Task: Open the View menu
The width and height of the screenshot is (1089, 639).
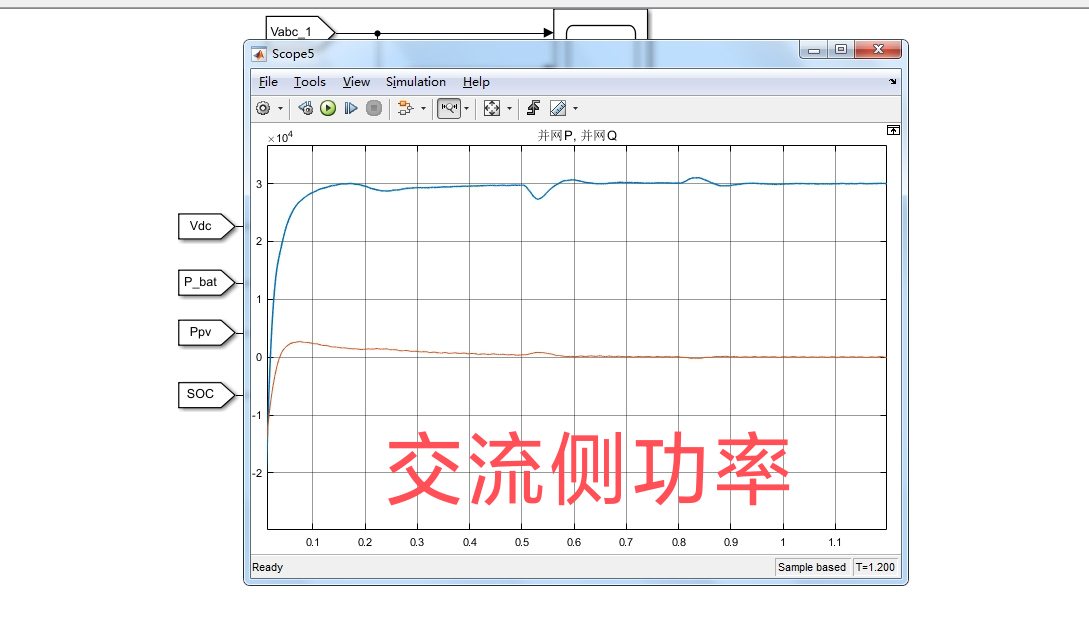Action: coord(356,82)
